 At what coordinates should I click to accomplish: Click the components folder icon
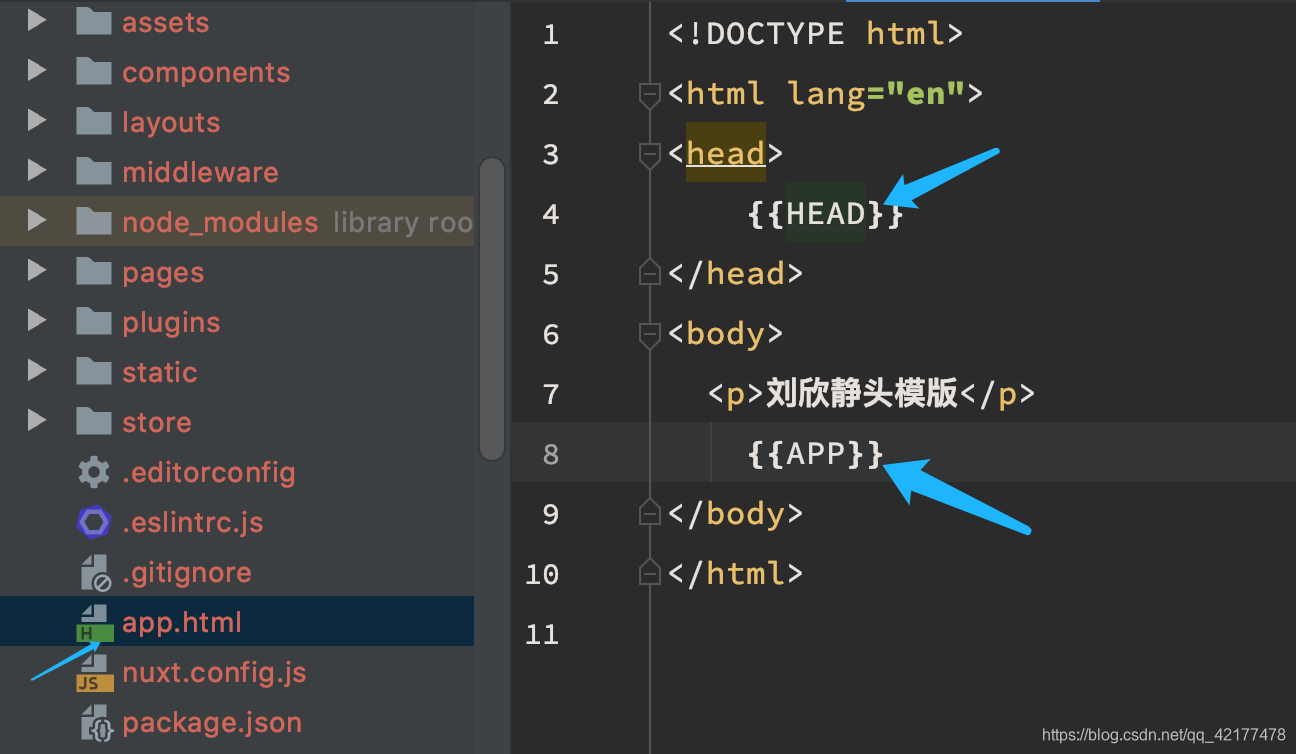pos(94,70)
